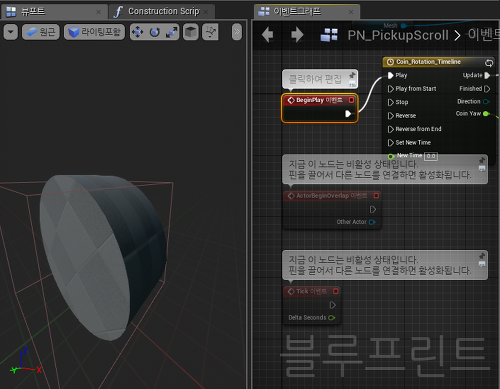500x389 pixels.
Task: Click the BeginPlay white exec output pin
Action: (348, 114)
